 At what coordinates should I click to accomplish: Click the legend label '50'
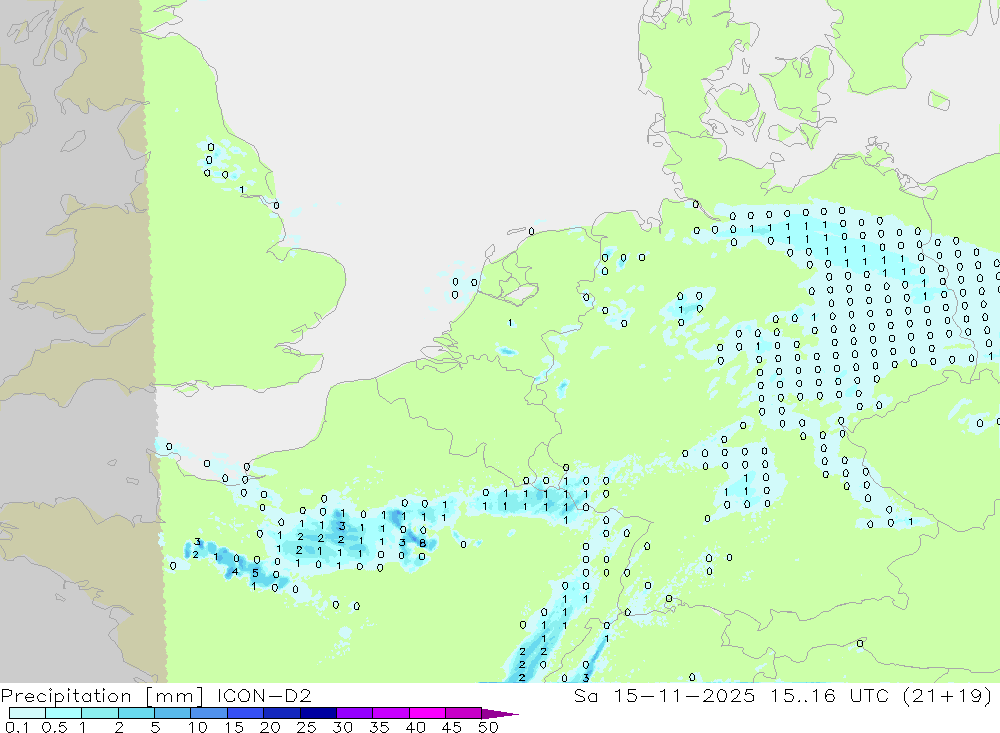click(x=488, y=727)
